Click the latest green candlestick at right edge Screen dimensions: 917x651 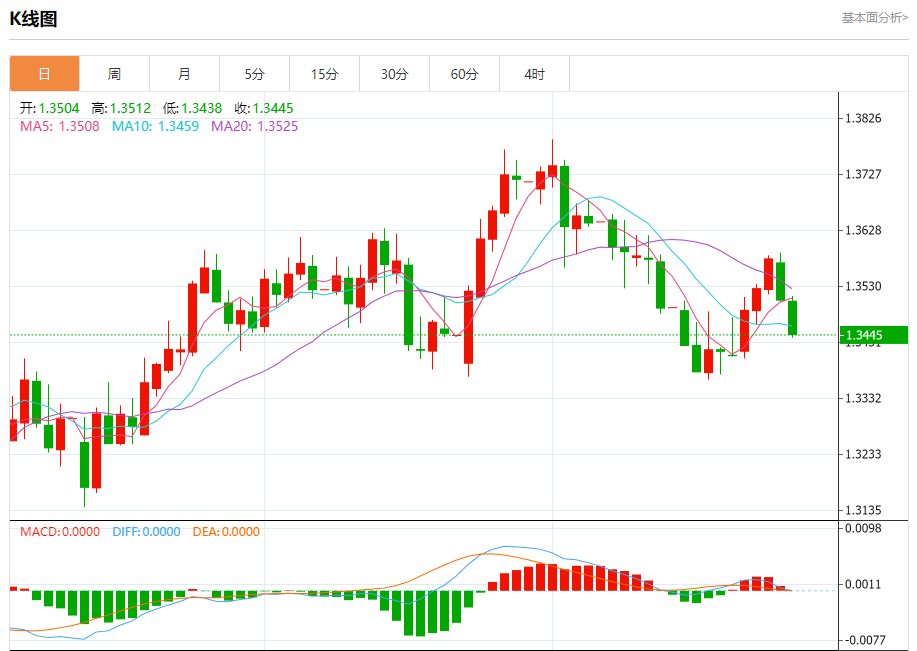point(792,318)
